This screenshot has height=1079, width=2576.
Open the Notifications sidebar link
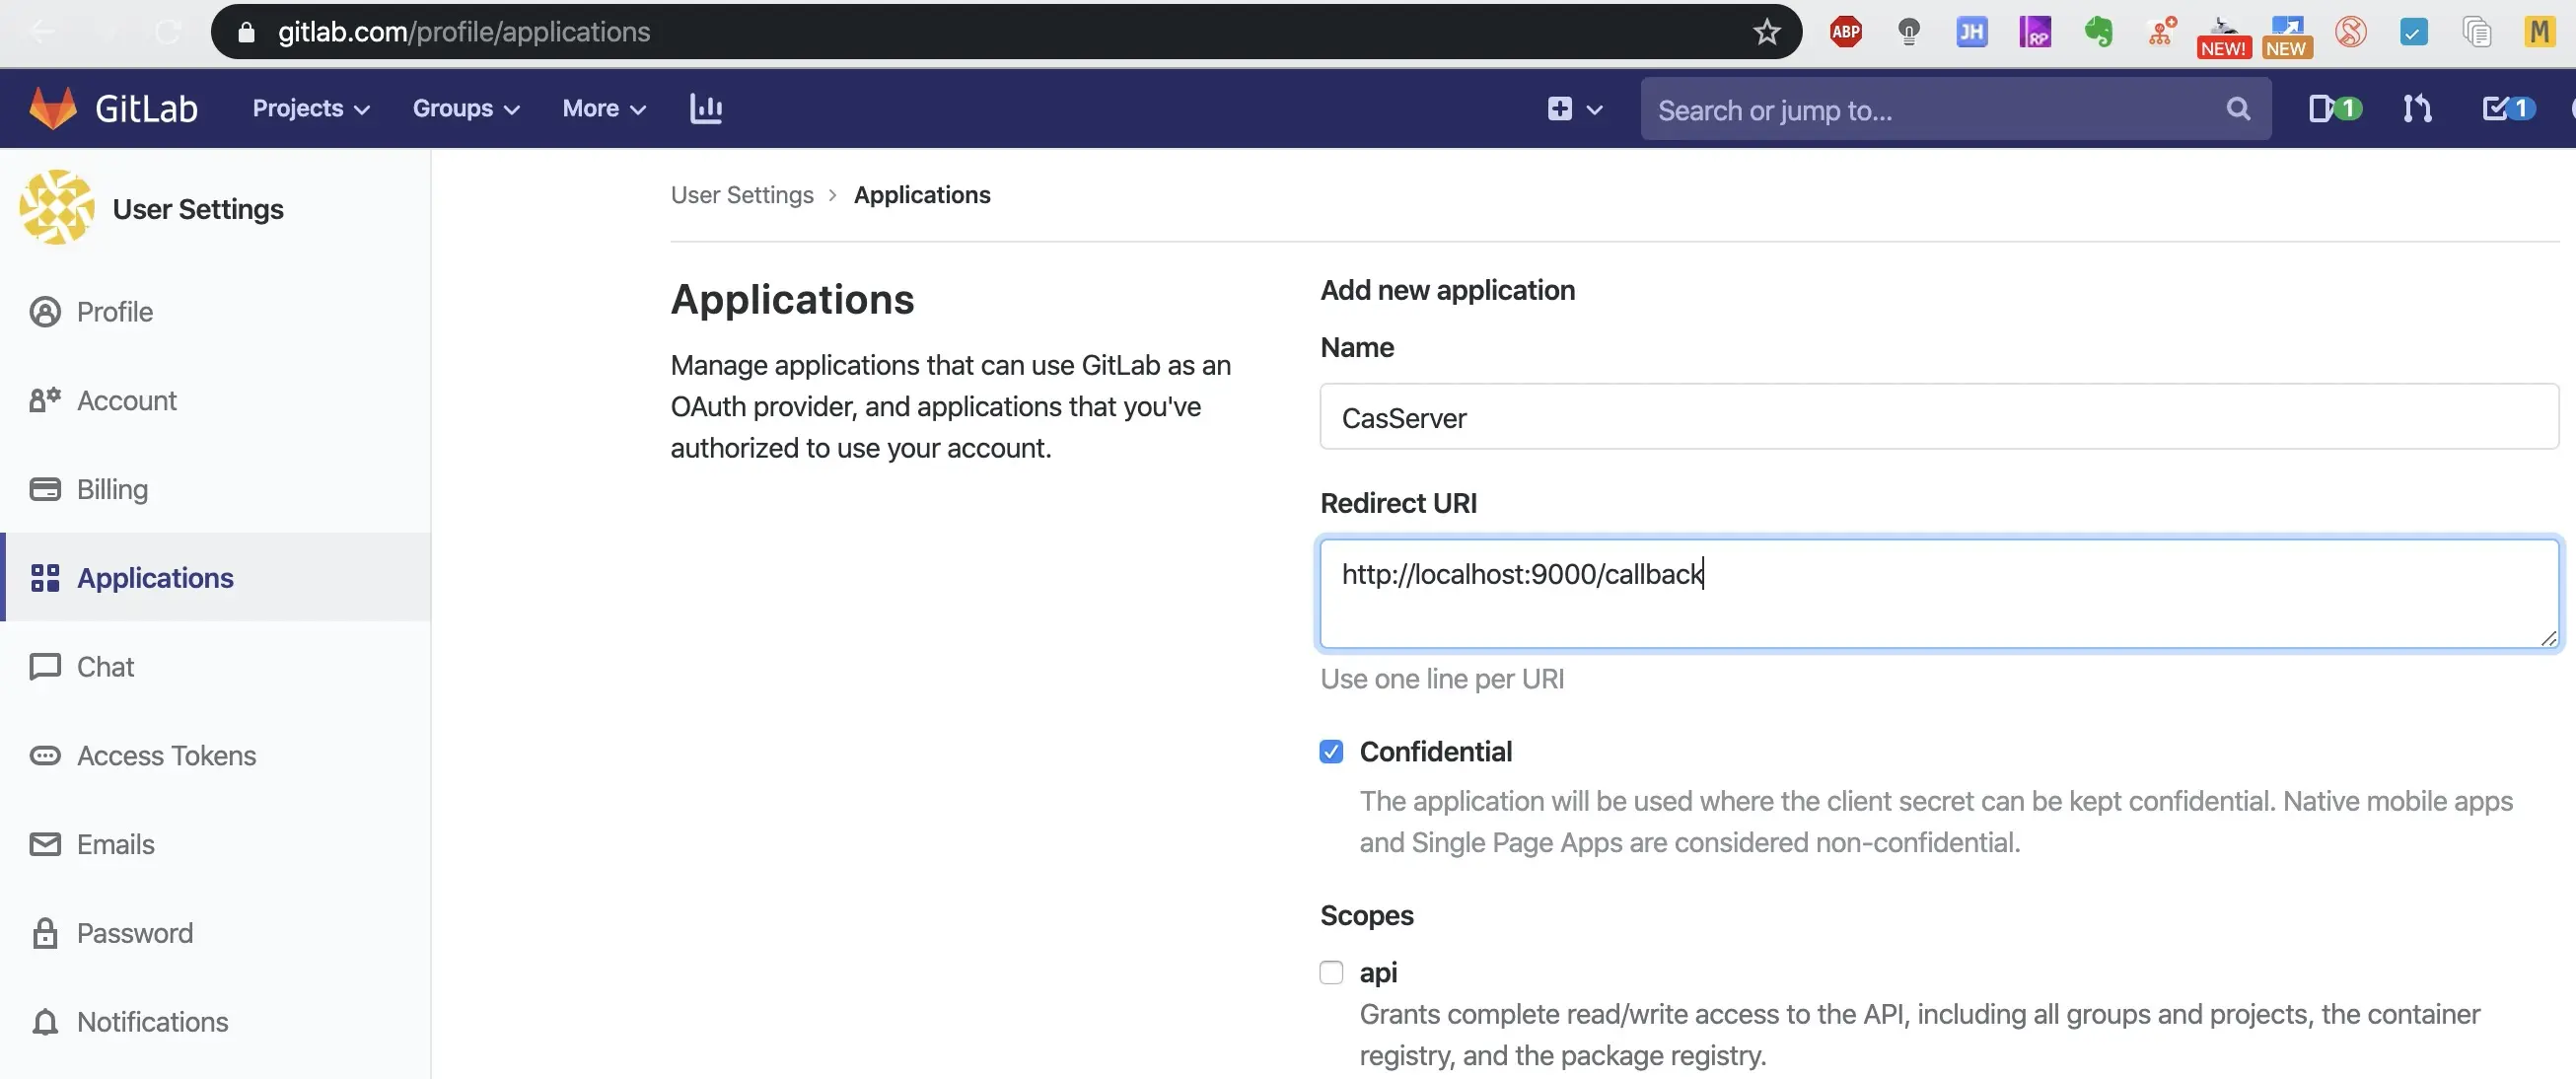[152, 1021]
